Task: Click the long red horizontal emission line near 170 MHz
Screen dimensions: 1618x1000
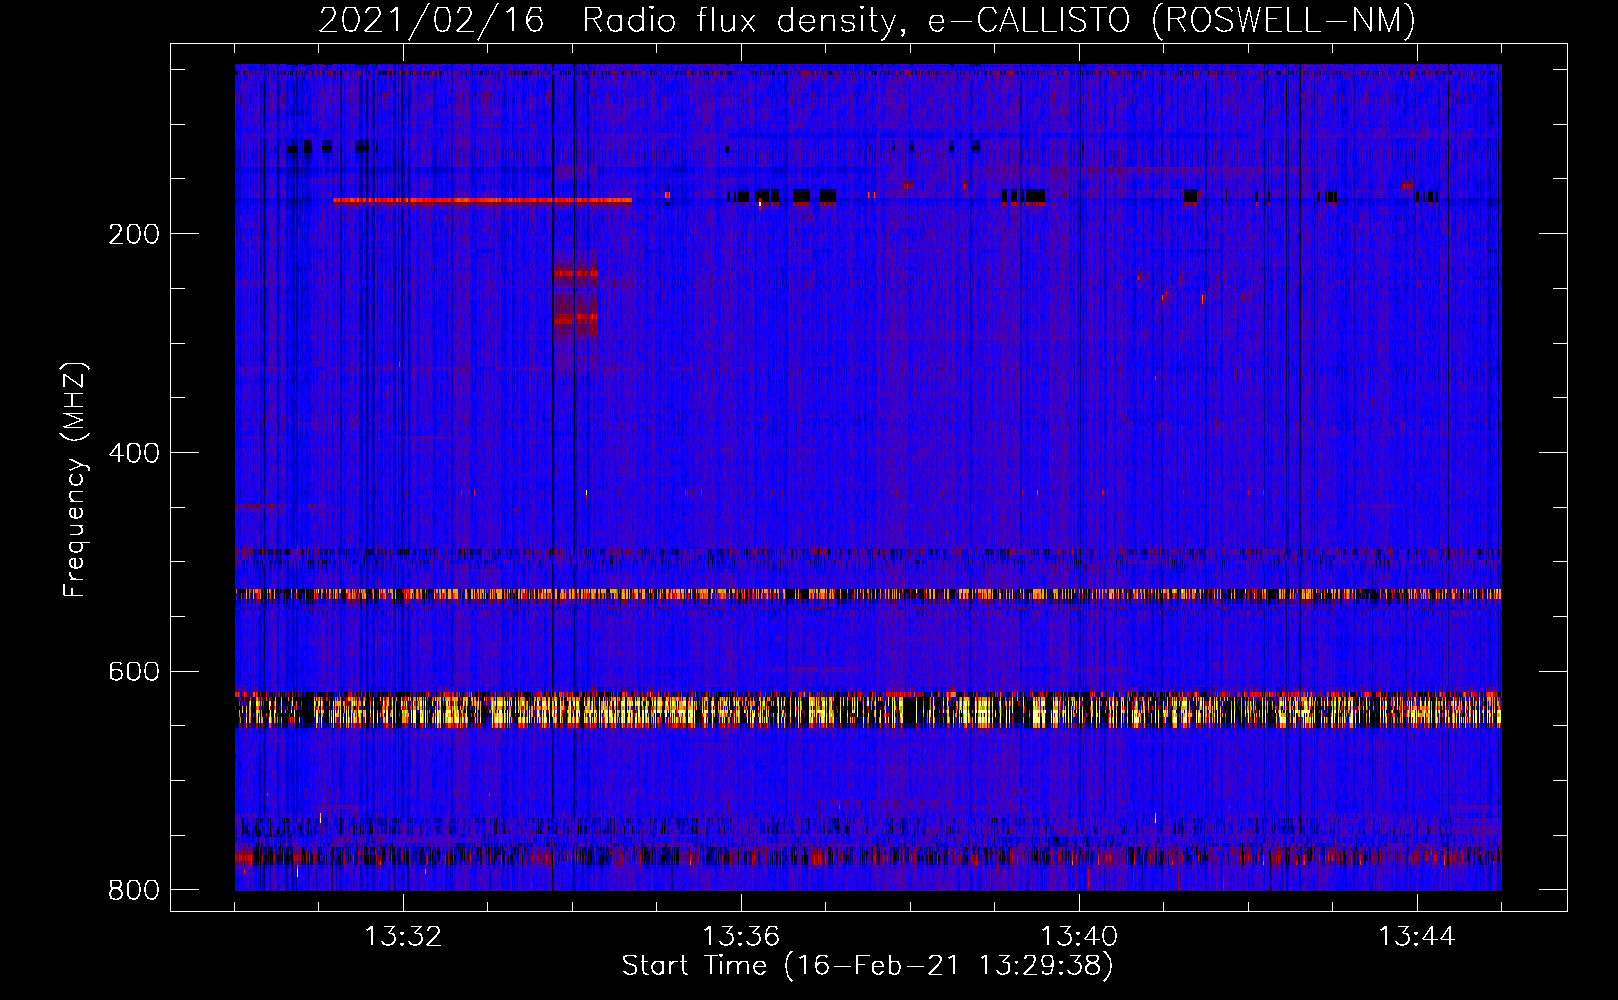Action: pyautogui.click(x=482, y=200)
